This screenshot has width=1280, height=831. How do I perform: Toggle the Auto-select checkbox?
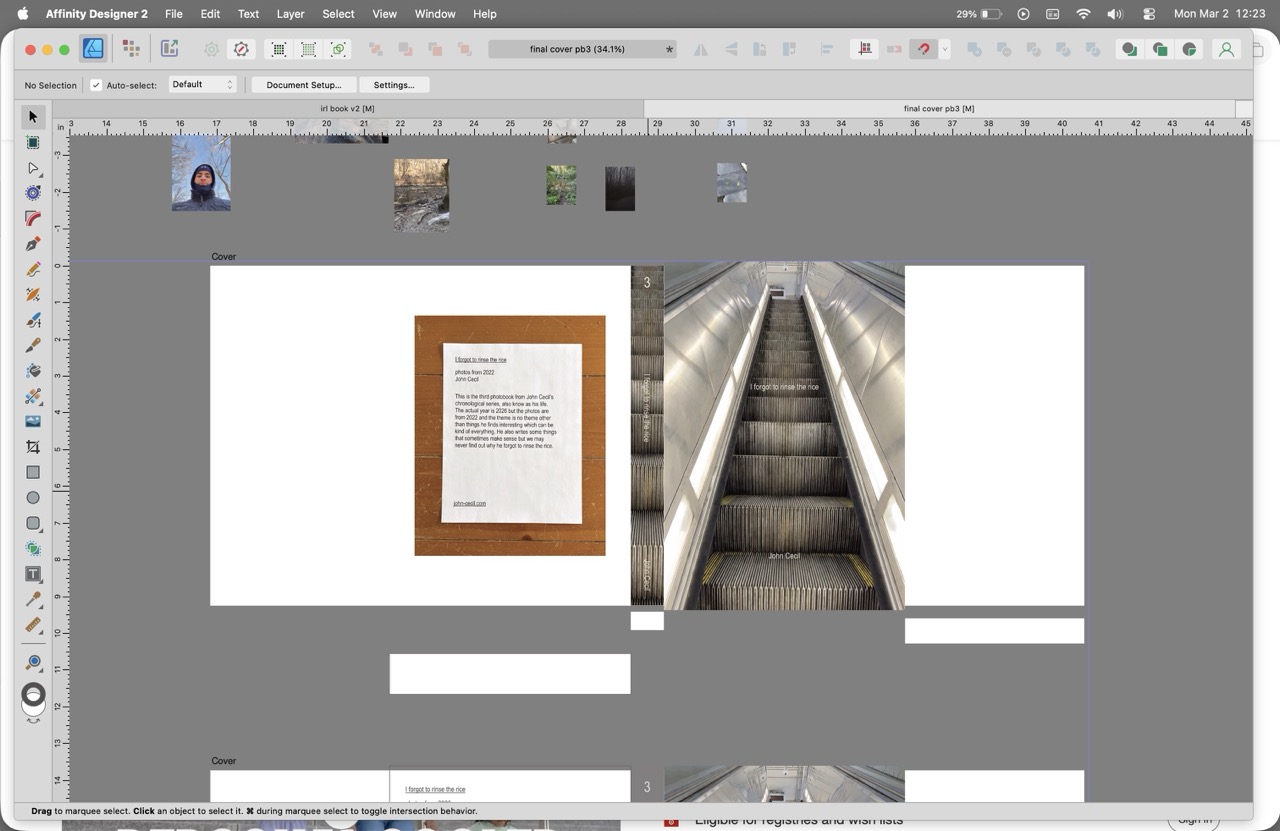[x=96, y=85]
